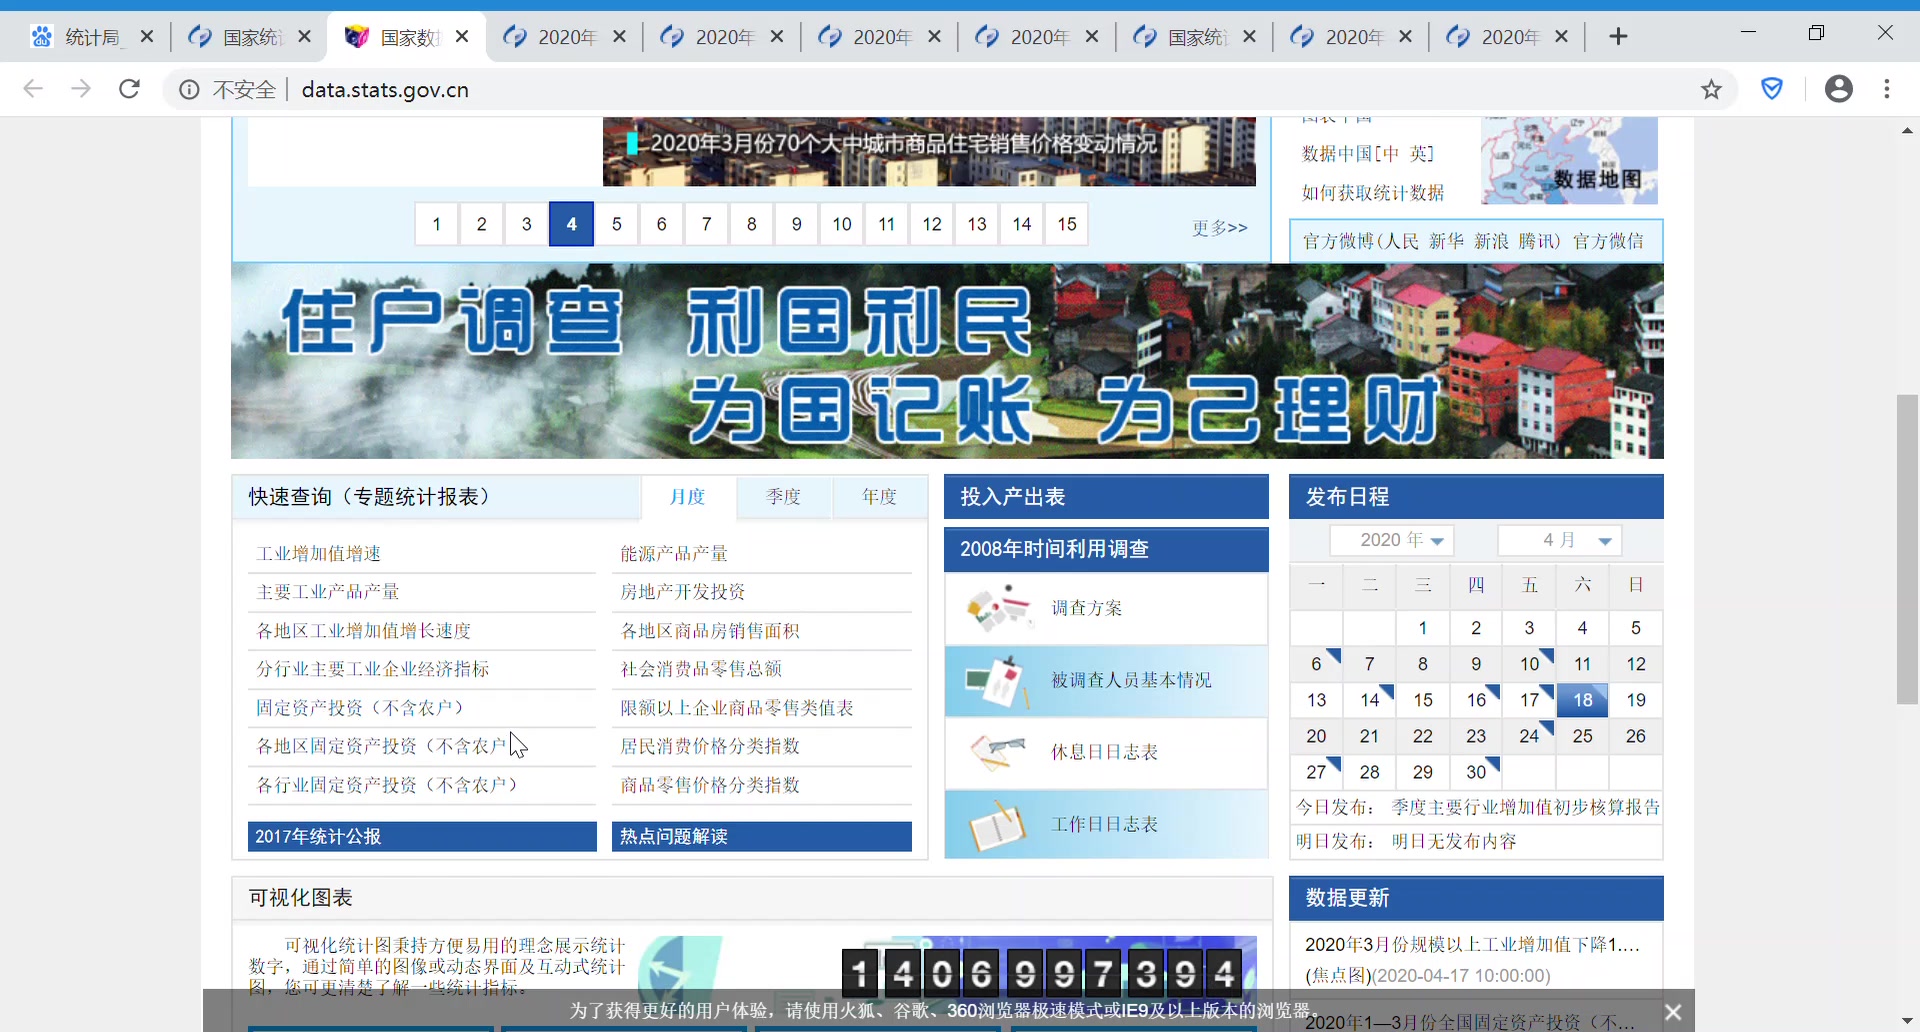Reload the page with refresh icon

(x=129, y=89)
